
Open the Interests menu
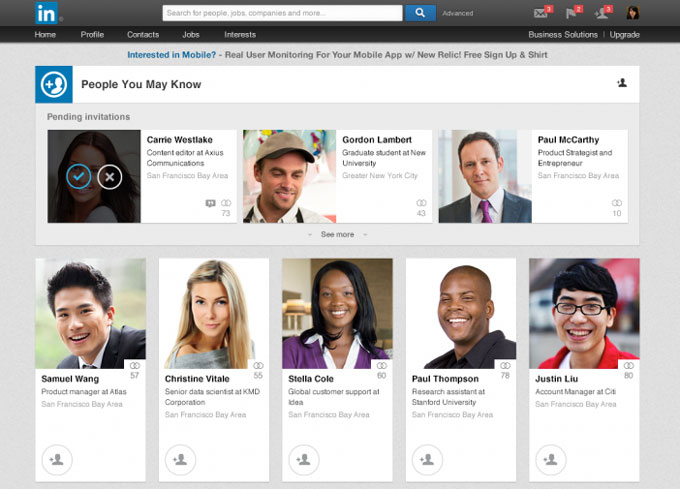[x=239, y=34]
